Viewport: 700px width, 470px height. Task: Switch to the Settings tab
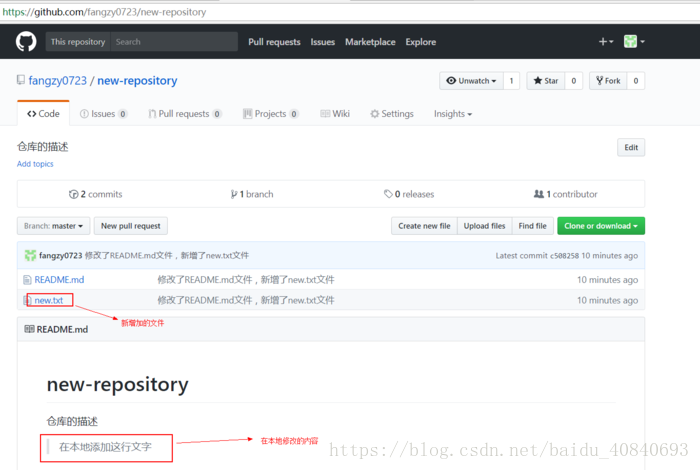[x=392, y=114]
